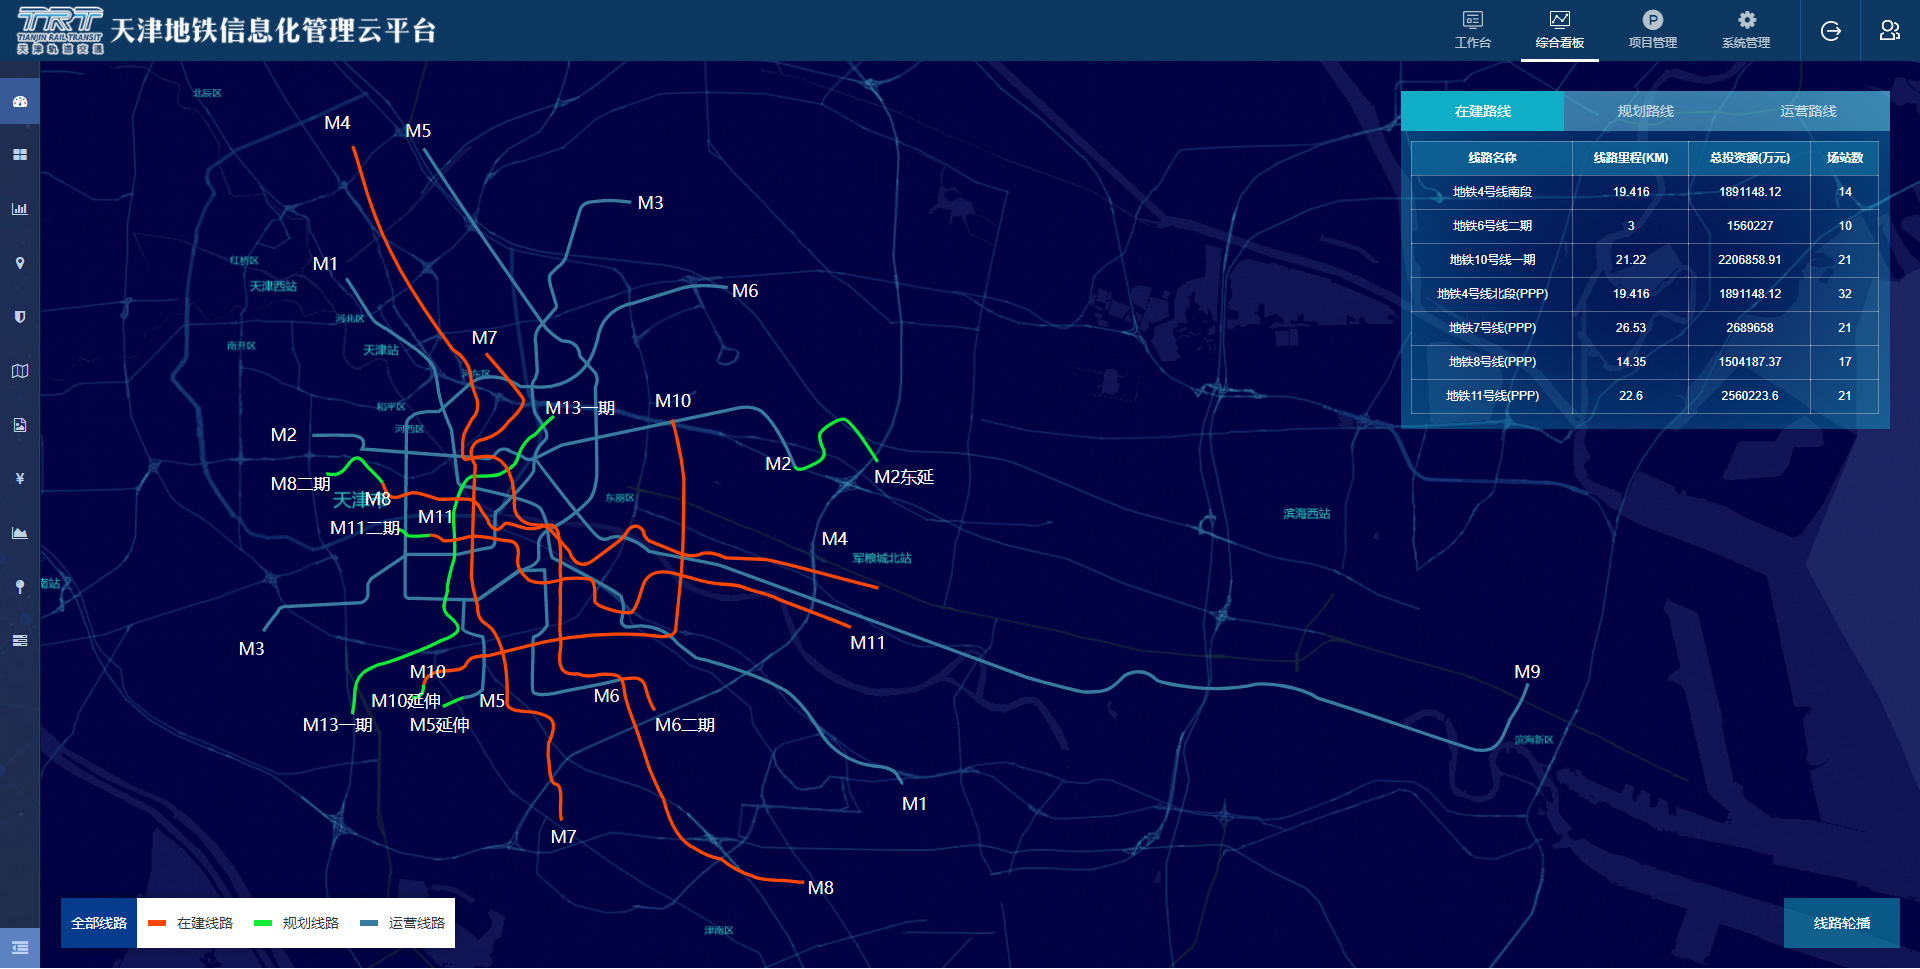This screenshot has width=1920, height=969.
Task: Click the 总投资额(万元) column header
Action: tap(1750, 158)
